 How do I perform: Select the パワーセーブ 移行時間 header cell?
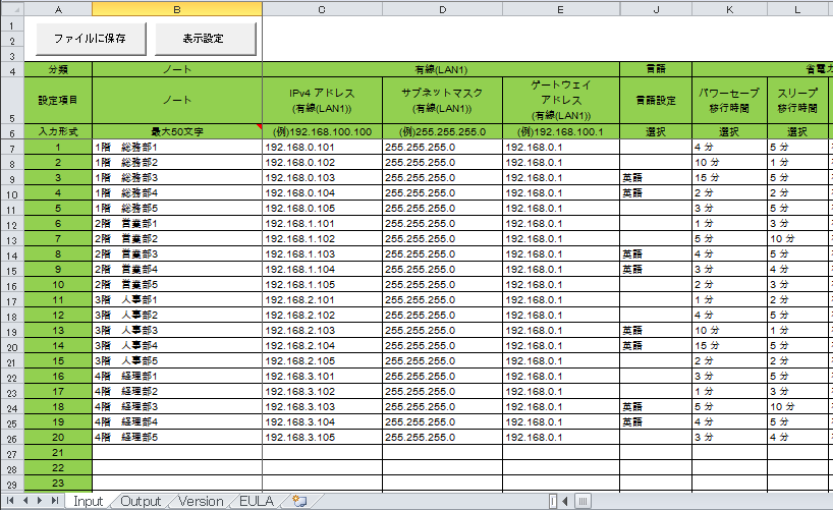[x=729, y=100]
